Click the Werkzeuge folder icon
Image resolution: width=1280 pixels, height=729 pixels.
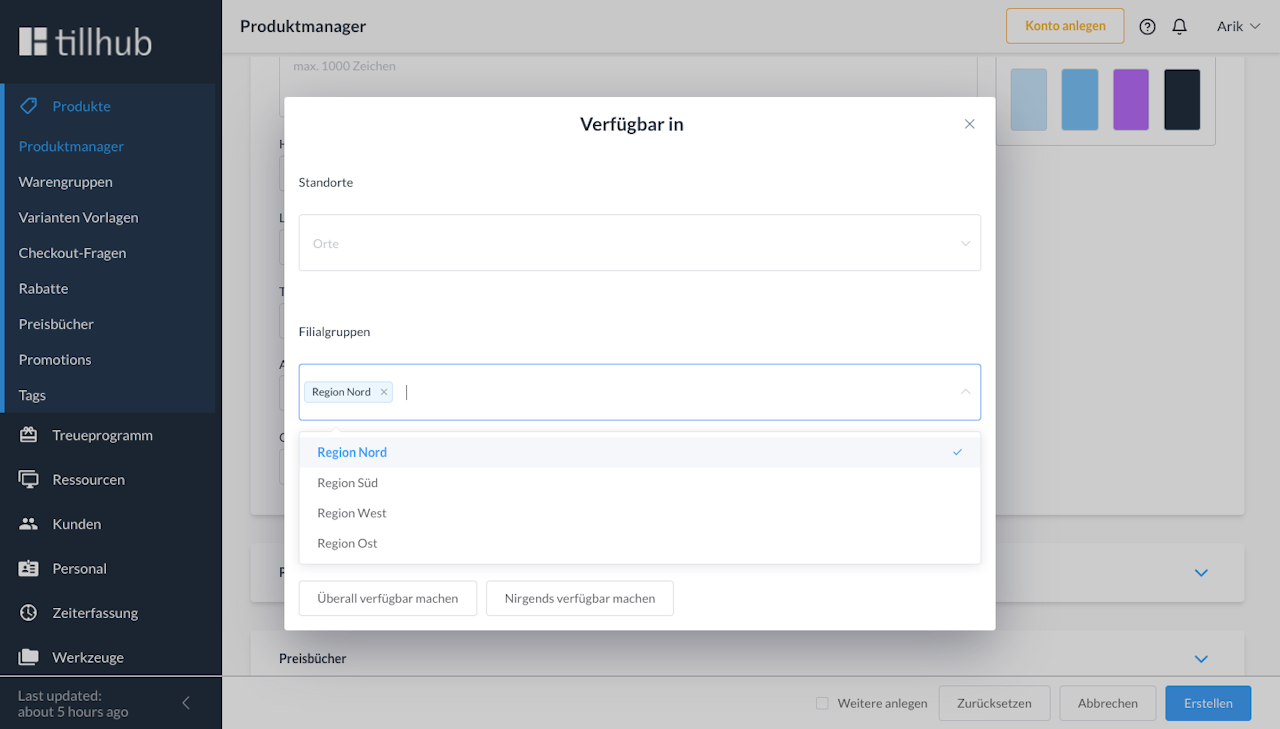click(28, 657)
